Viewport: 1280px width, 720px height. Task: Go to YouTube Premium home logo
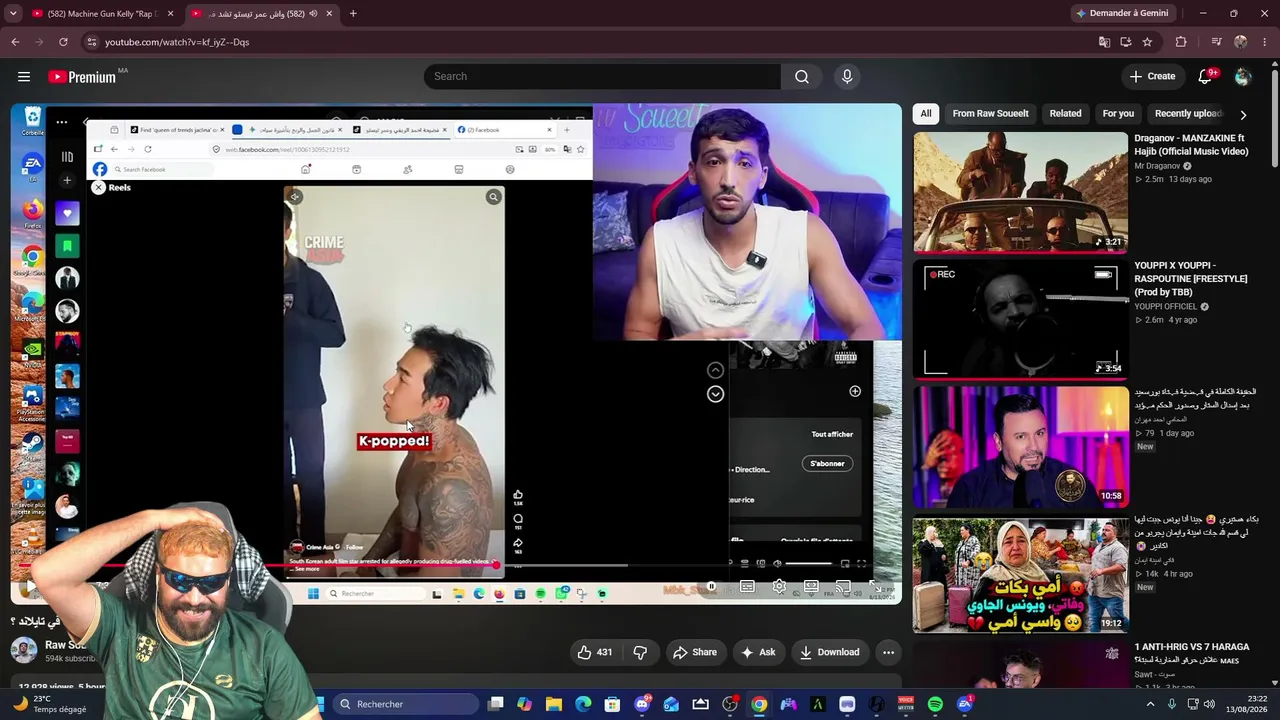(x=82, y=77)
